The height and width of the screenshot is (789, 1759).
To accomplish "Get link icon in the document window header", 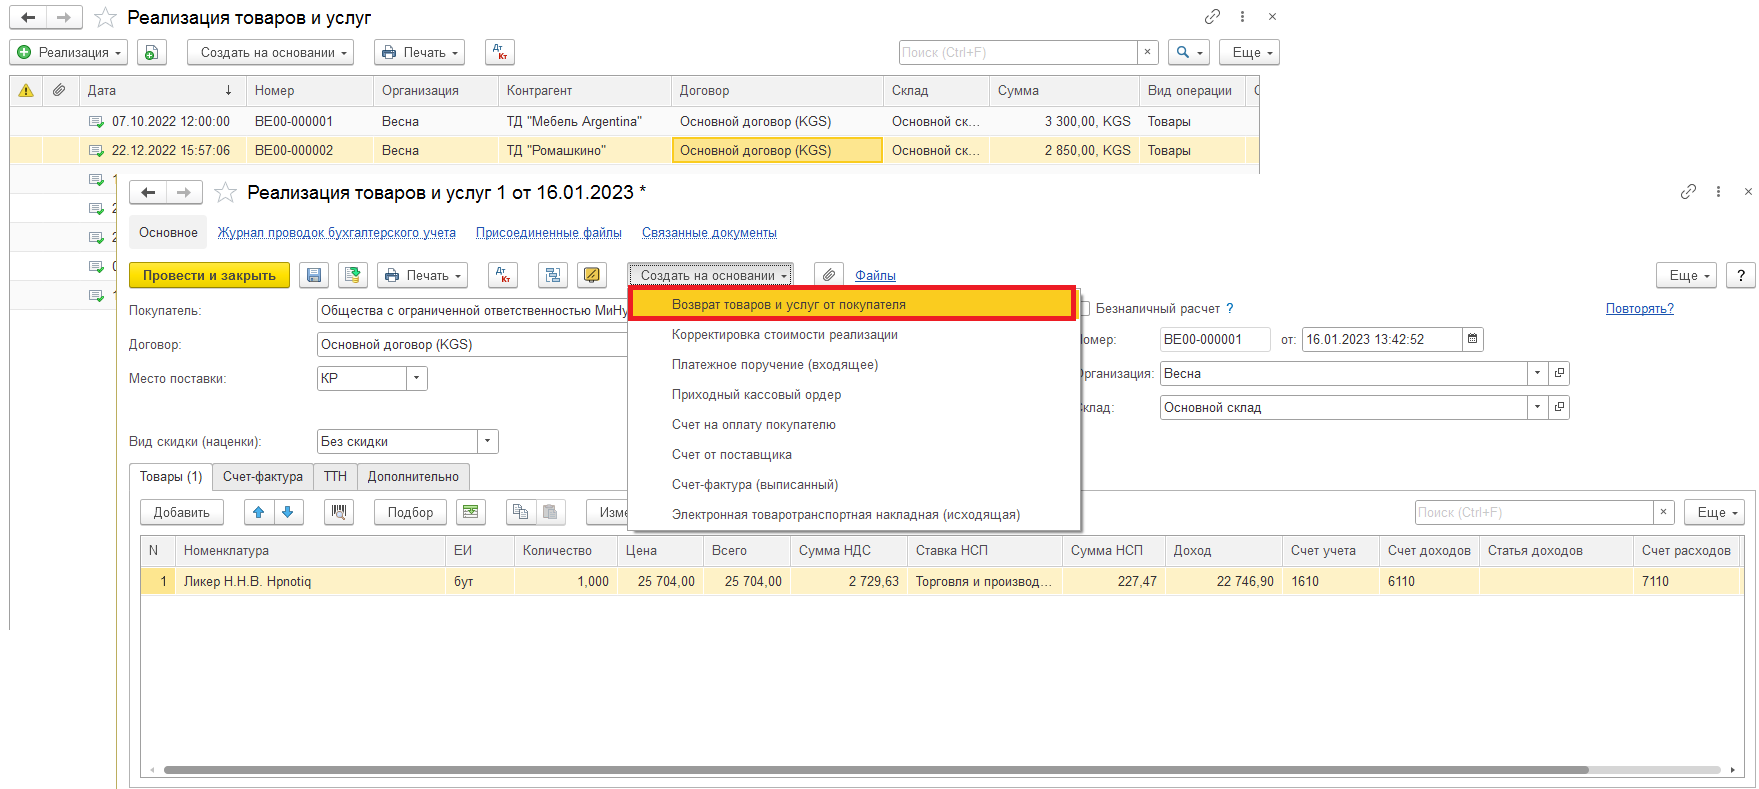I will coord(1688,191).
